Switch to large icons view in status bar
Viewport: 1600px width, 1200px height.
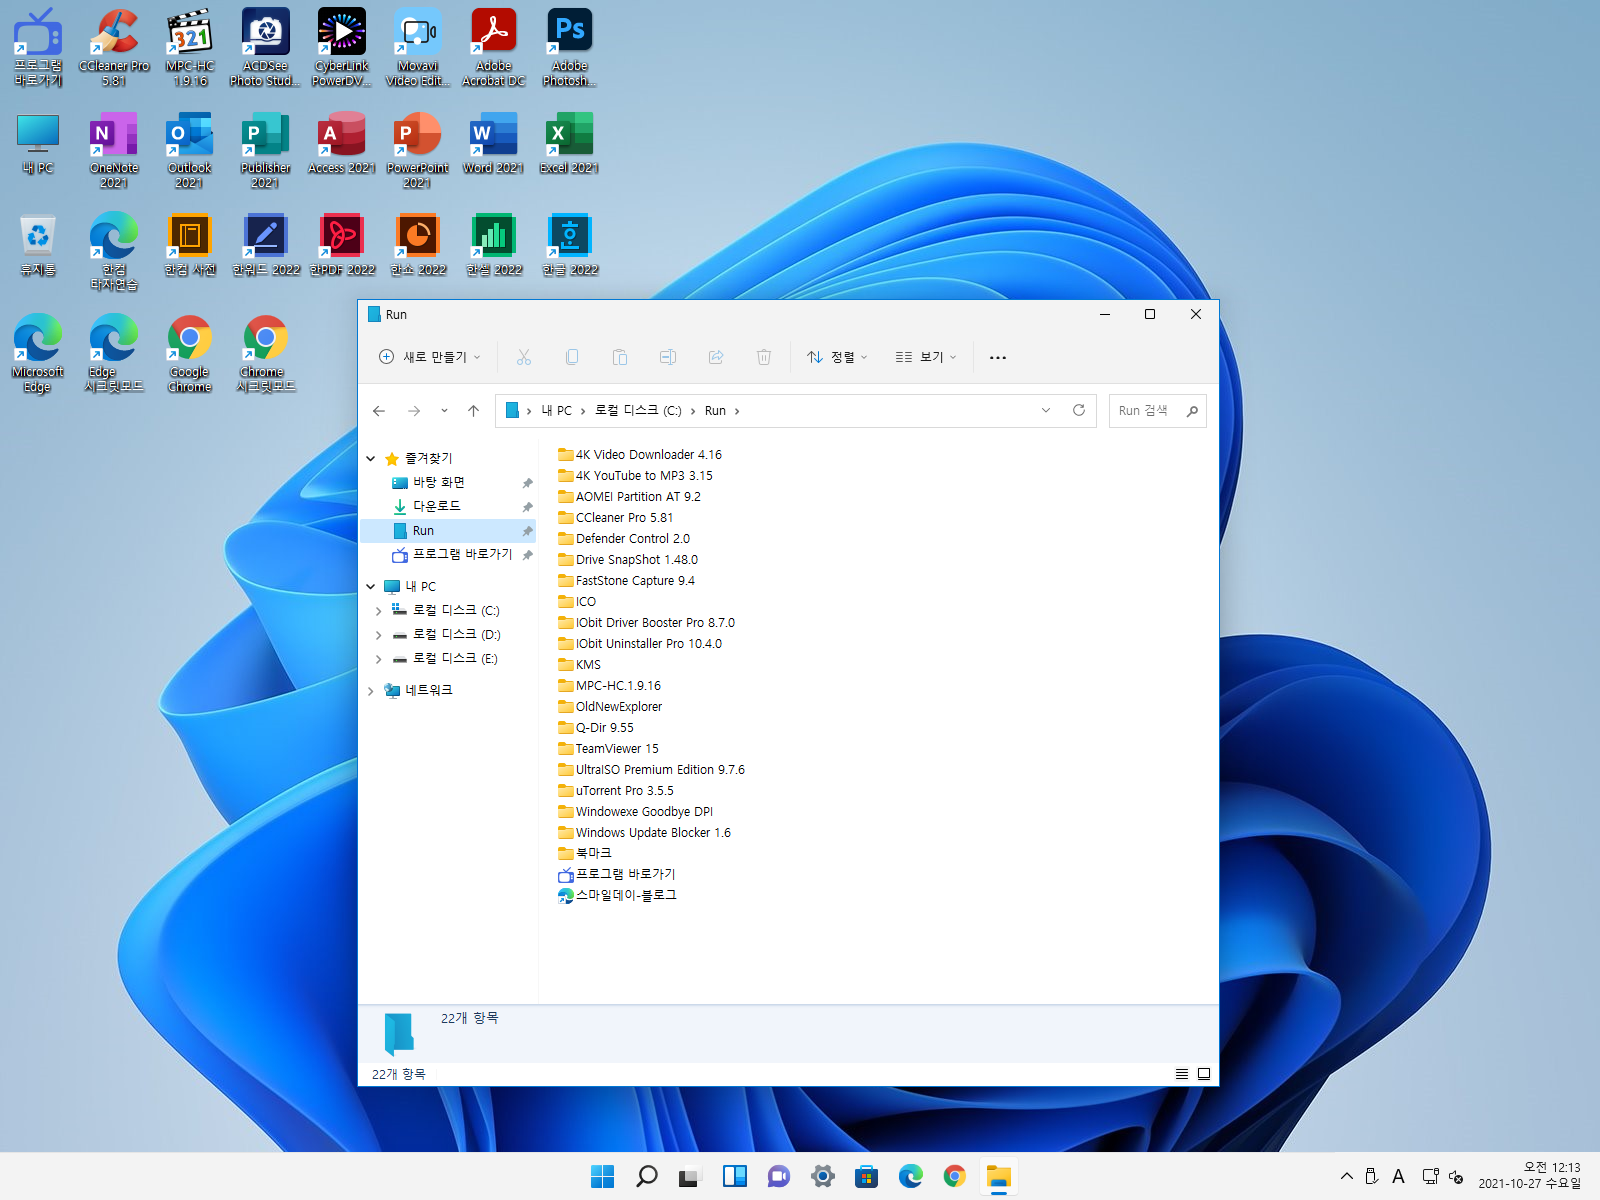click(1204, 1074)
